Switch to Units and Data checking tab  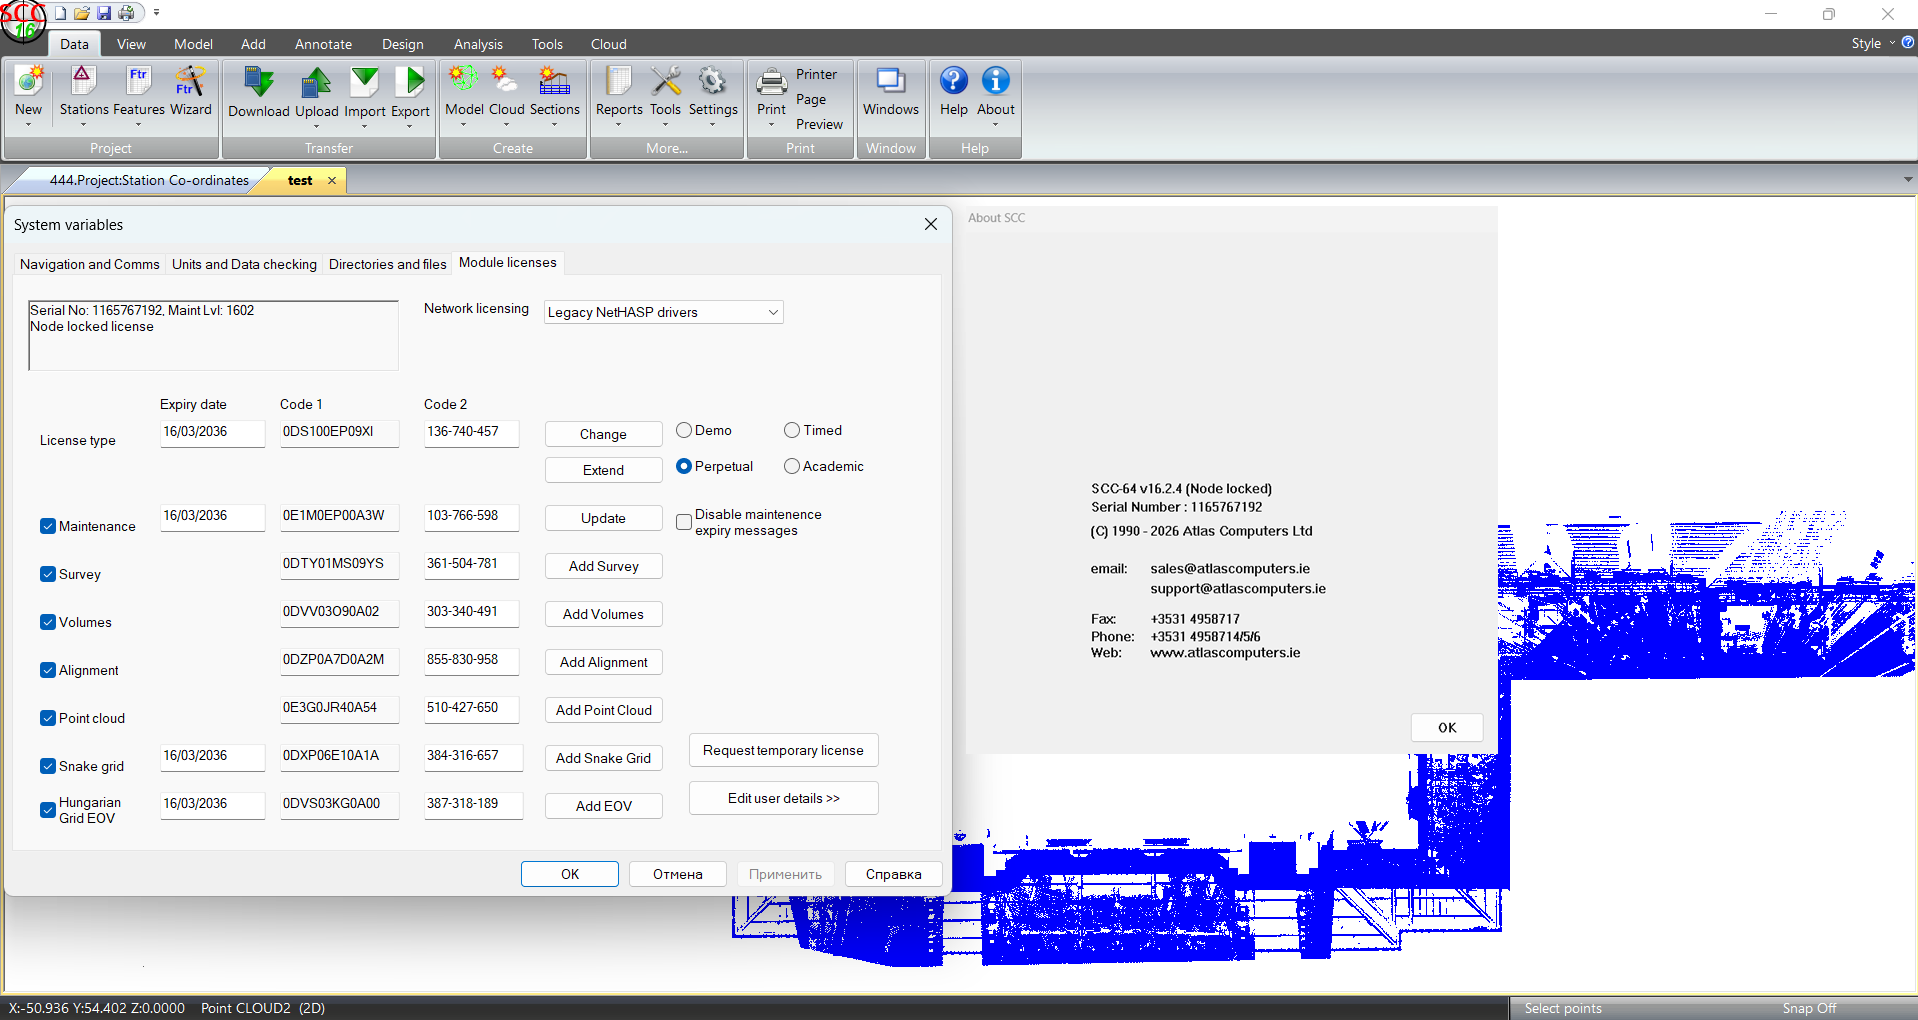click(x=244, y=264)
